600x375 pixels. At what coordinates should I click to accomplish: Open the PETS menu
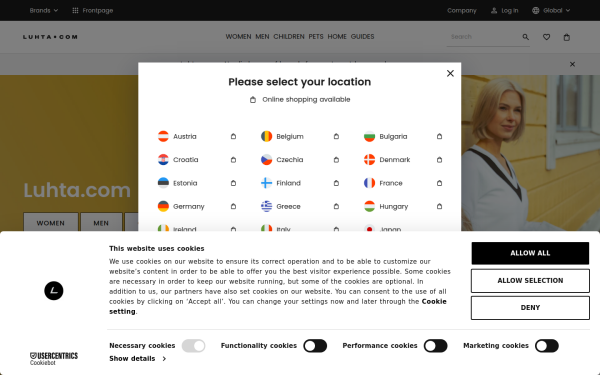point(316,37)
